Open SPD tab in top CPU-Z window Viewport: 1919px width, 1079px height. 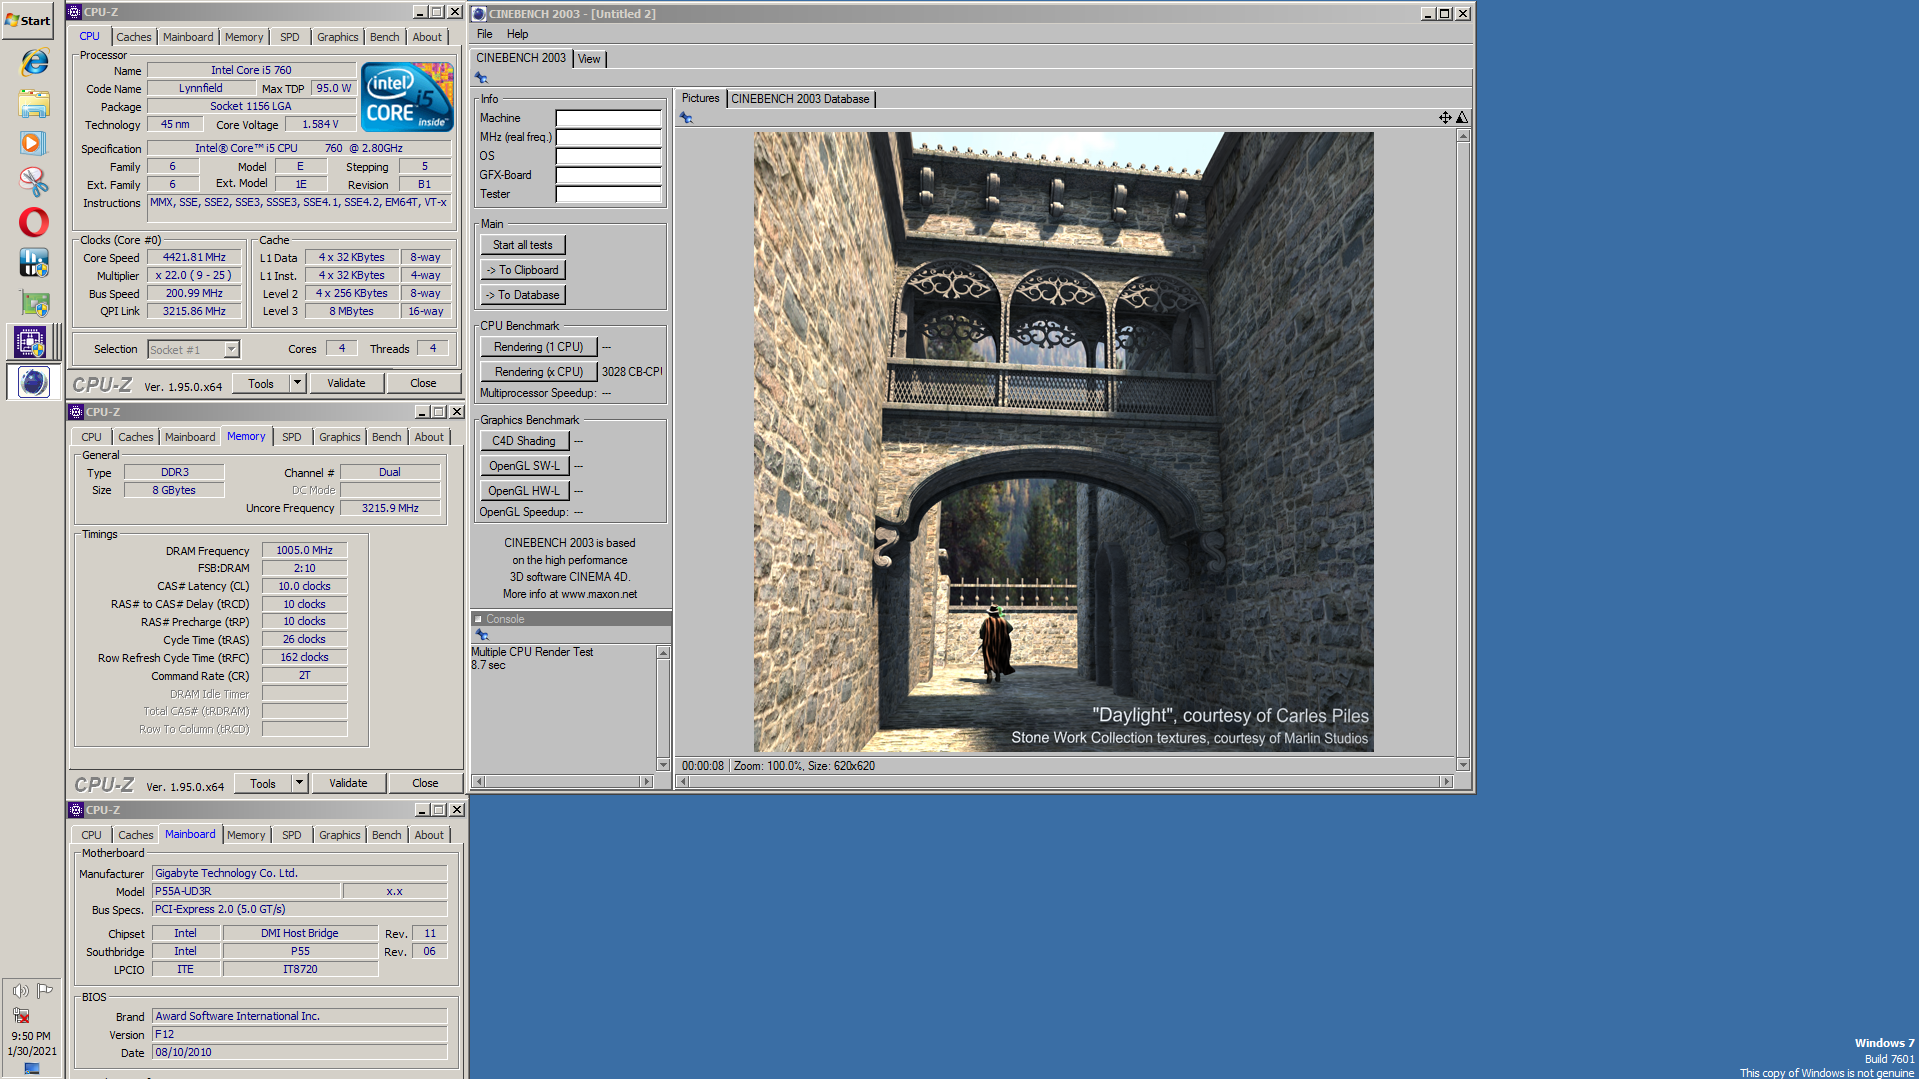pos(290,37)
